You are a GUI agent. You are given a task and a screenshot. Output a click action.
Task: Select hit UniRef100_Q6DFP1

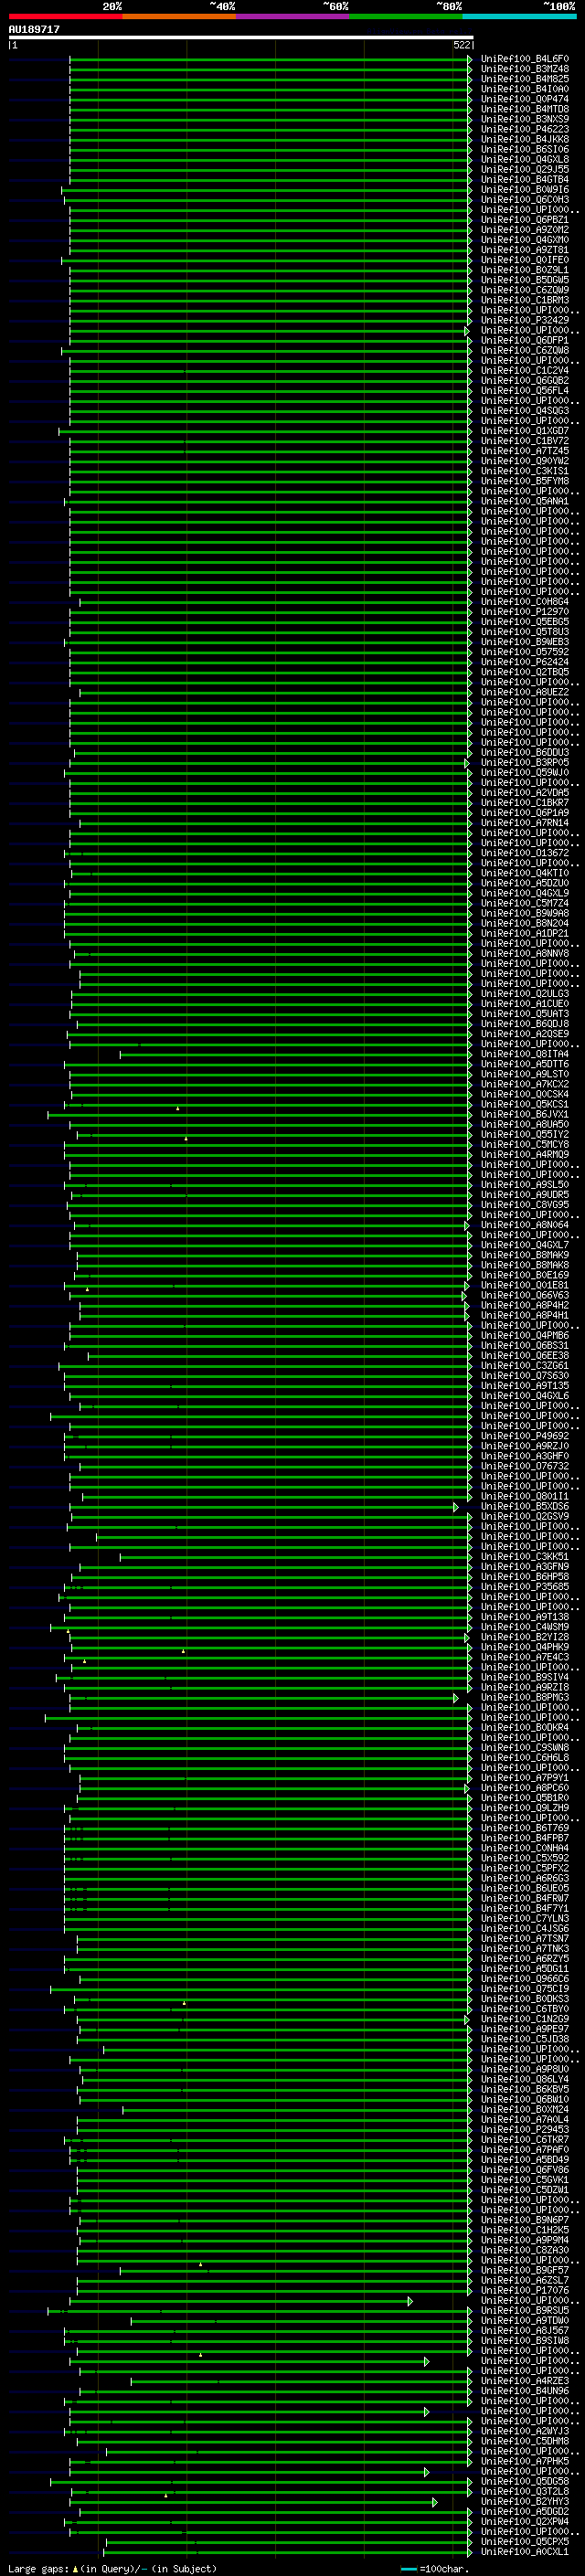pyautogui.click(x=525, y=340)
